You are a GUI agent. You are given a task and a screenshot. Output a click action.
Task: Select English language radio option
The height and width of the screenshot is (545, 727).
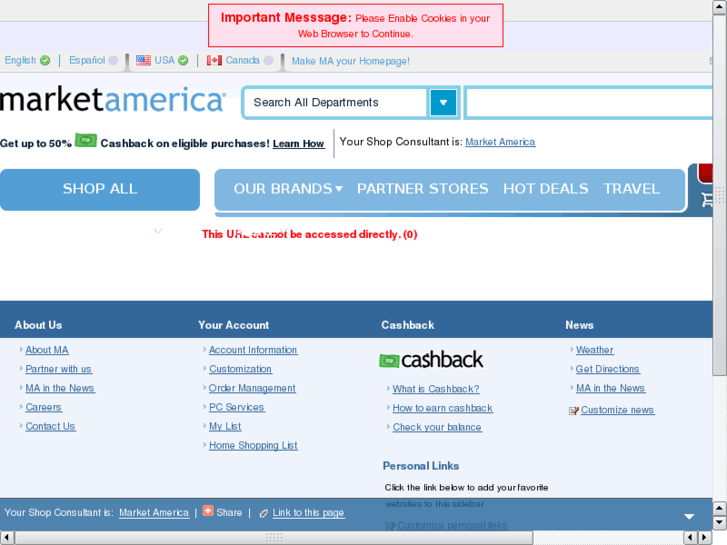pos(45,61)
